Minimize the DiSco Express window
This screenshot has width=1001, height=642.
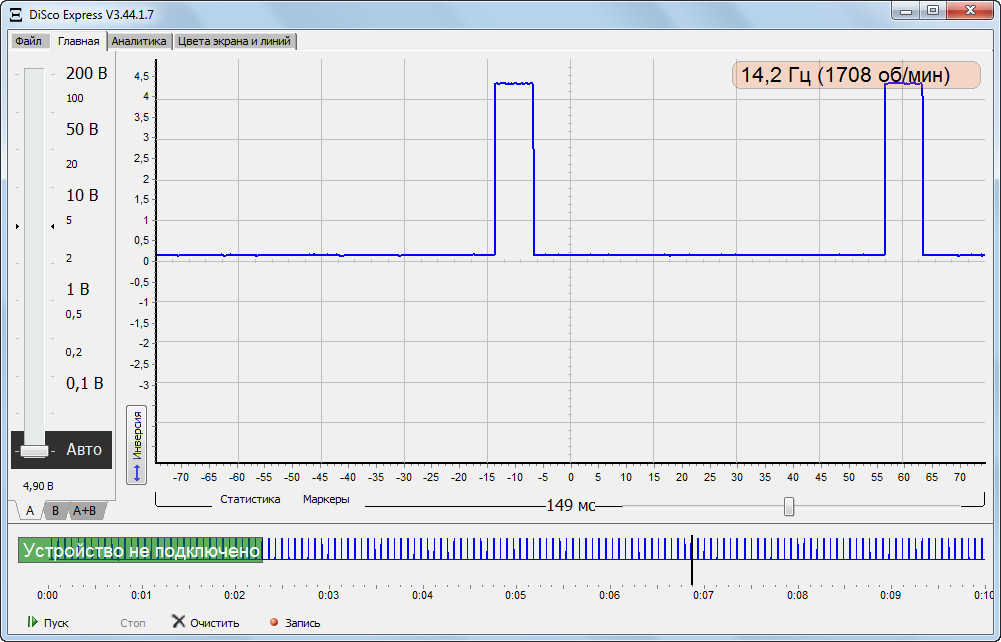click(905, 10)
